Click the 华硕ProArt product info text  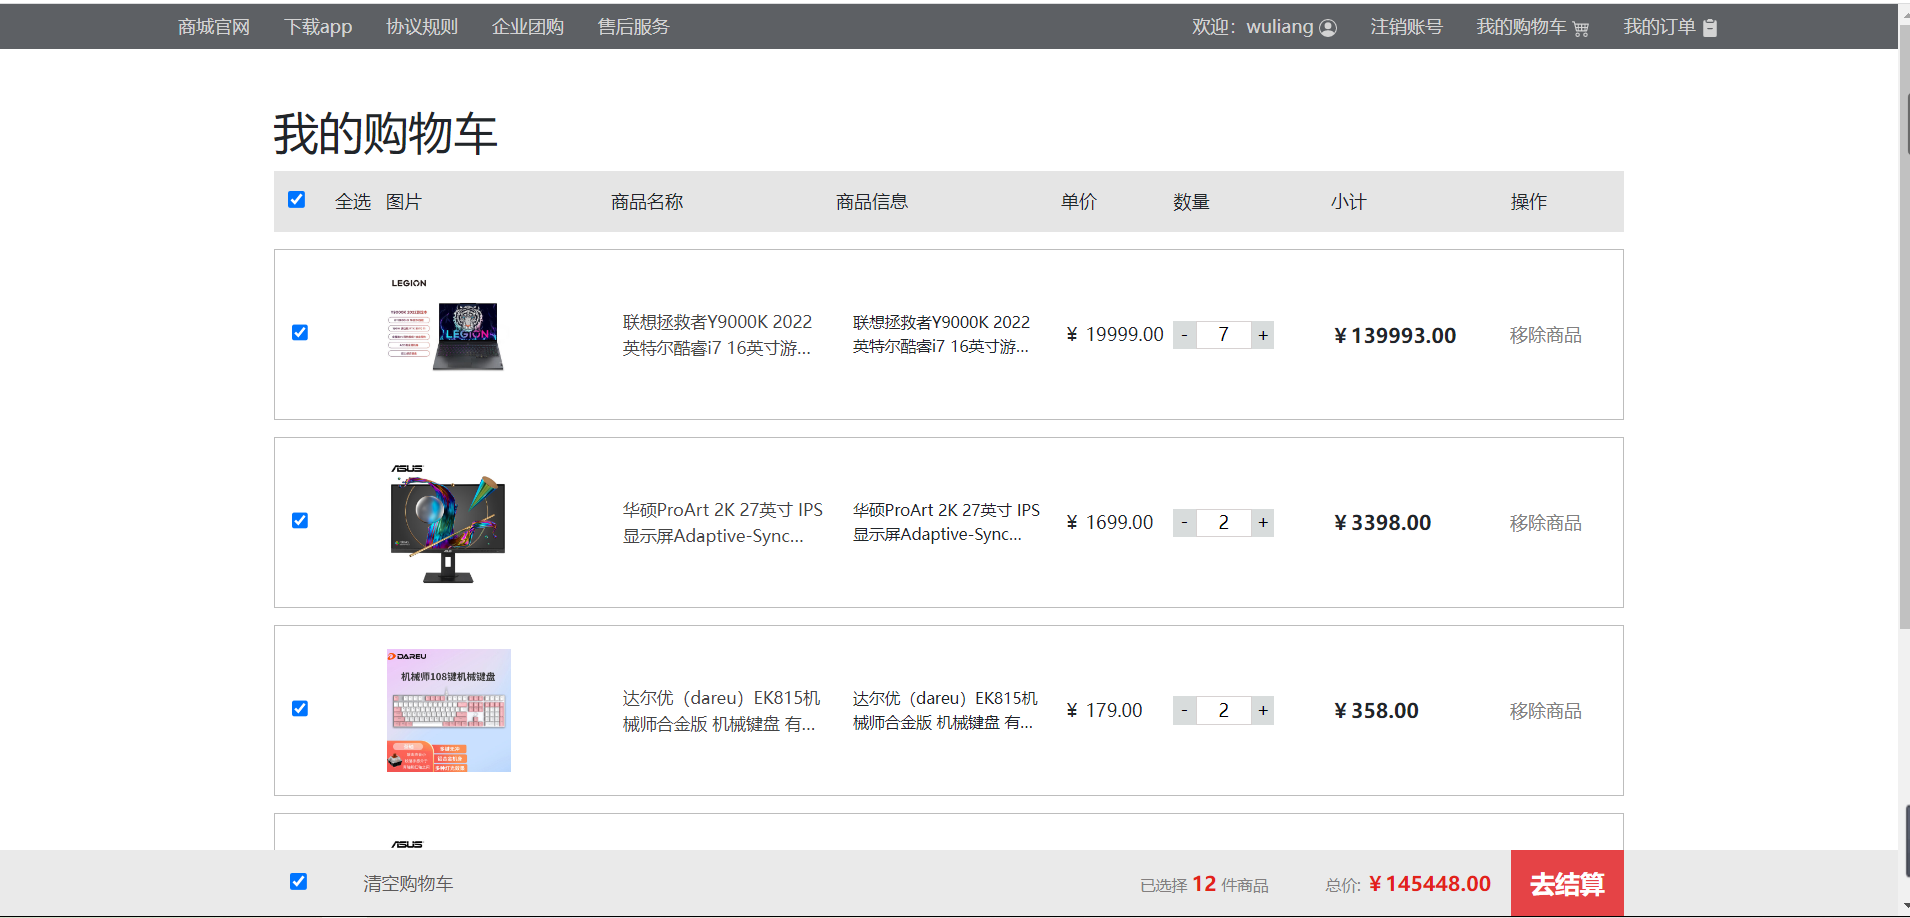click(x=946, y=522)
